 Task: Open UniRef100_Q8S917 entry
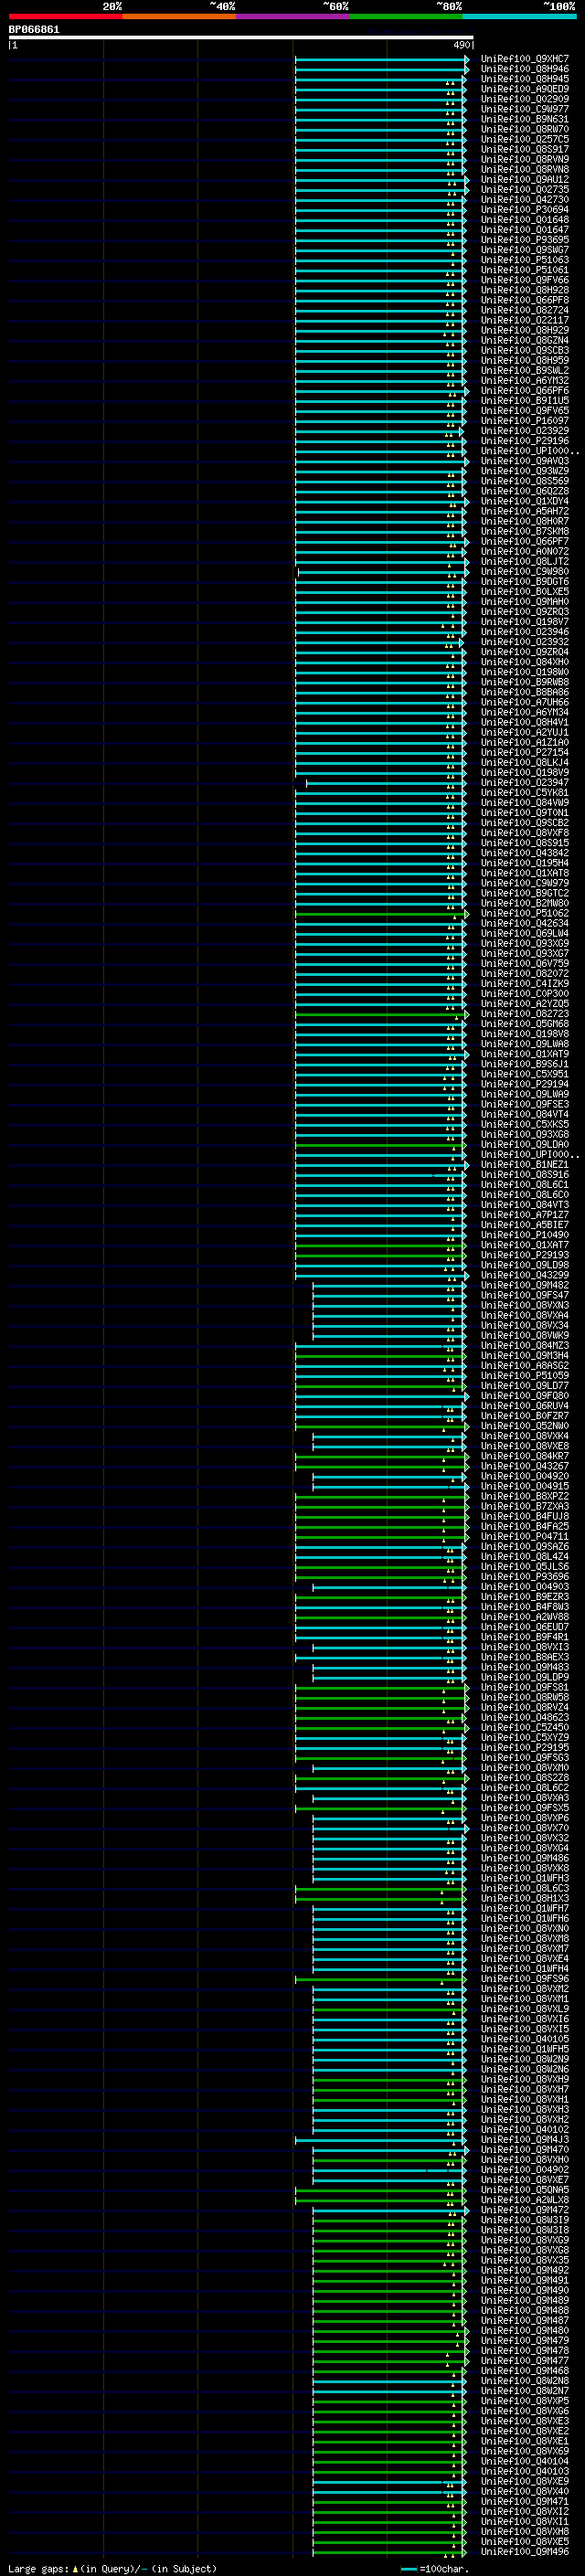tap(525, 149)
